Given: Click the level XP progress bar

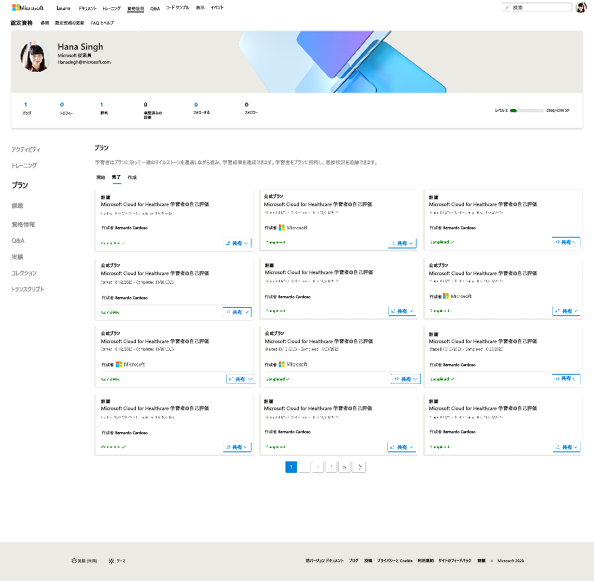Looking at the screenshot, I should [527, 111].
